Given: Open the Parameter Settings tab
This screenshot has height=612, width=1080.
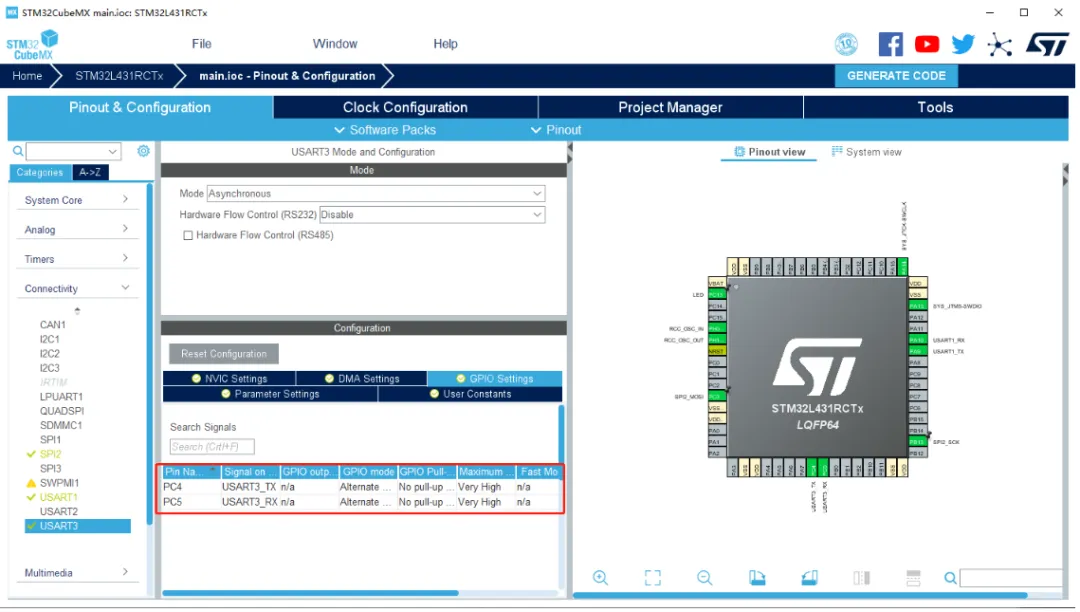Looking at the screenshot, I should 270,394.
